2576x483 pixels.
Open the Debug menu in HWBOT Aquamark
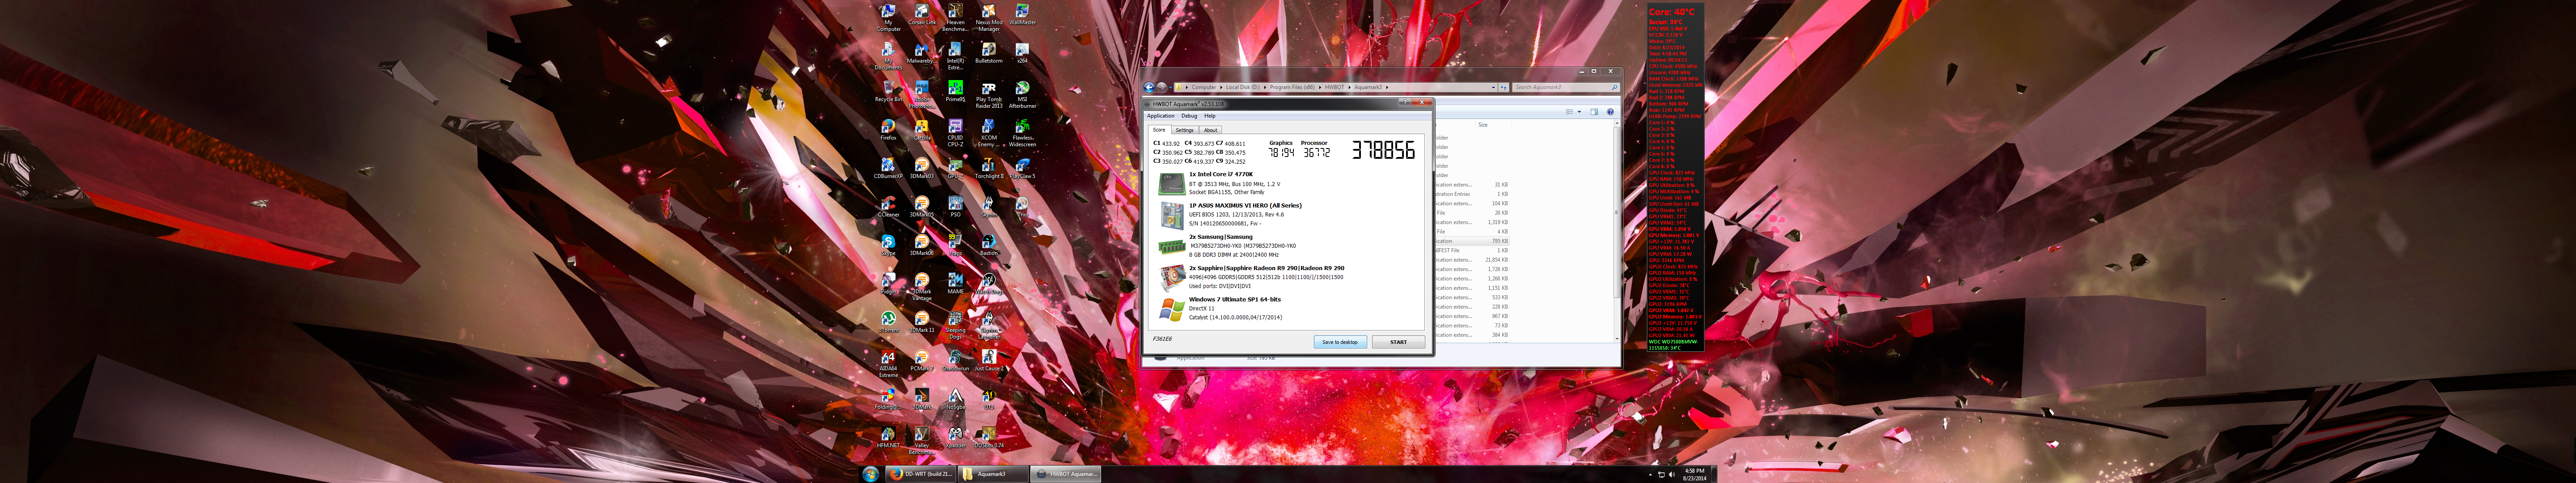(1189, 116)
